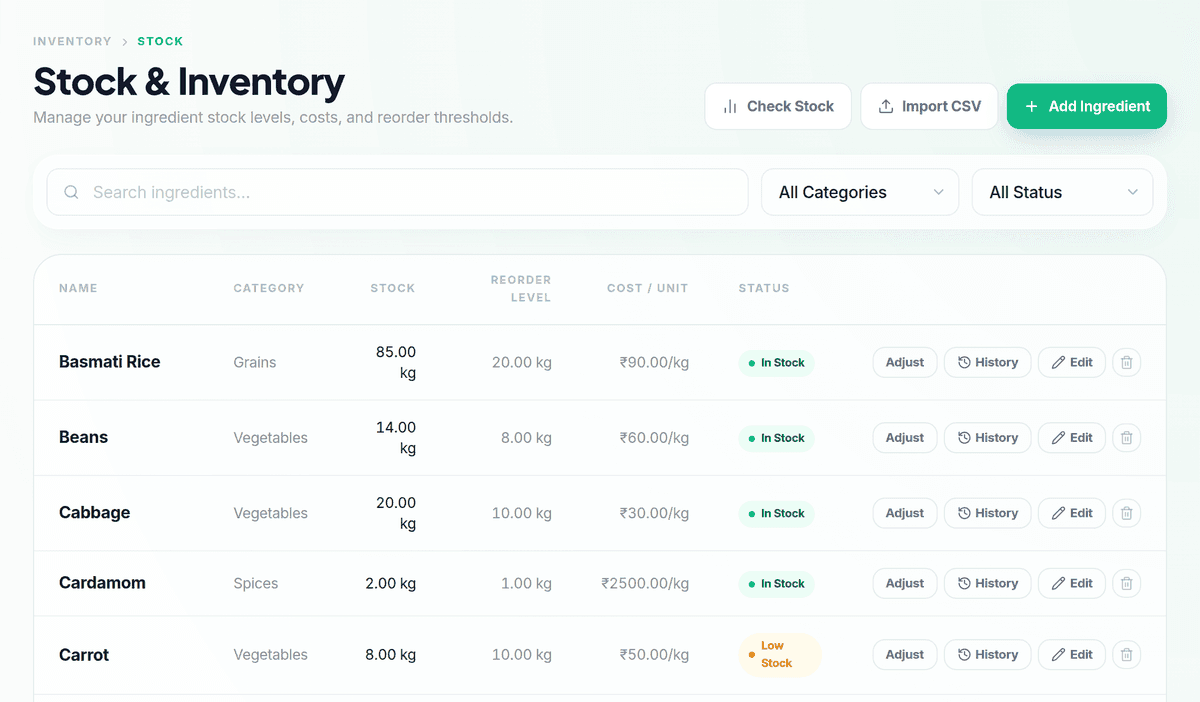Click the Cabbage name cell
The image size is (1200, 702).
click(95, 513)
